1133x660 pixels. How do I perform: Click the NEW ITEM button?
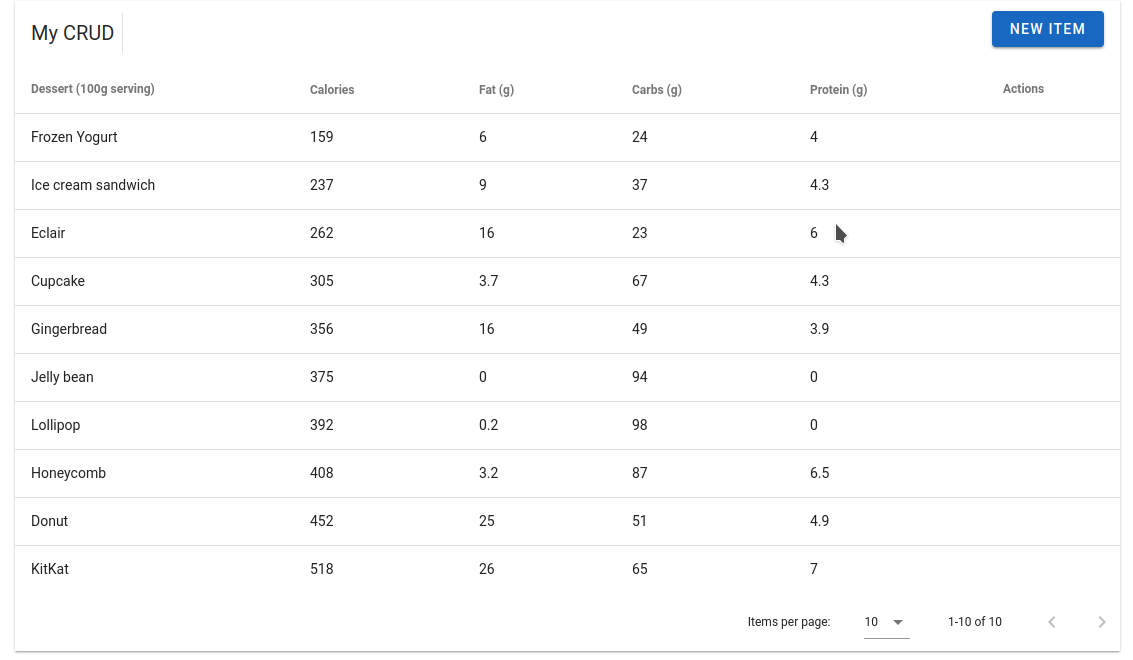click(x=1047, y=29)
